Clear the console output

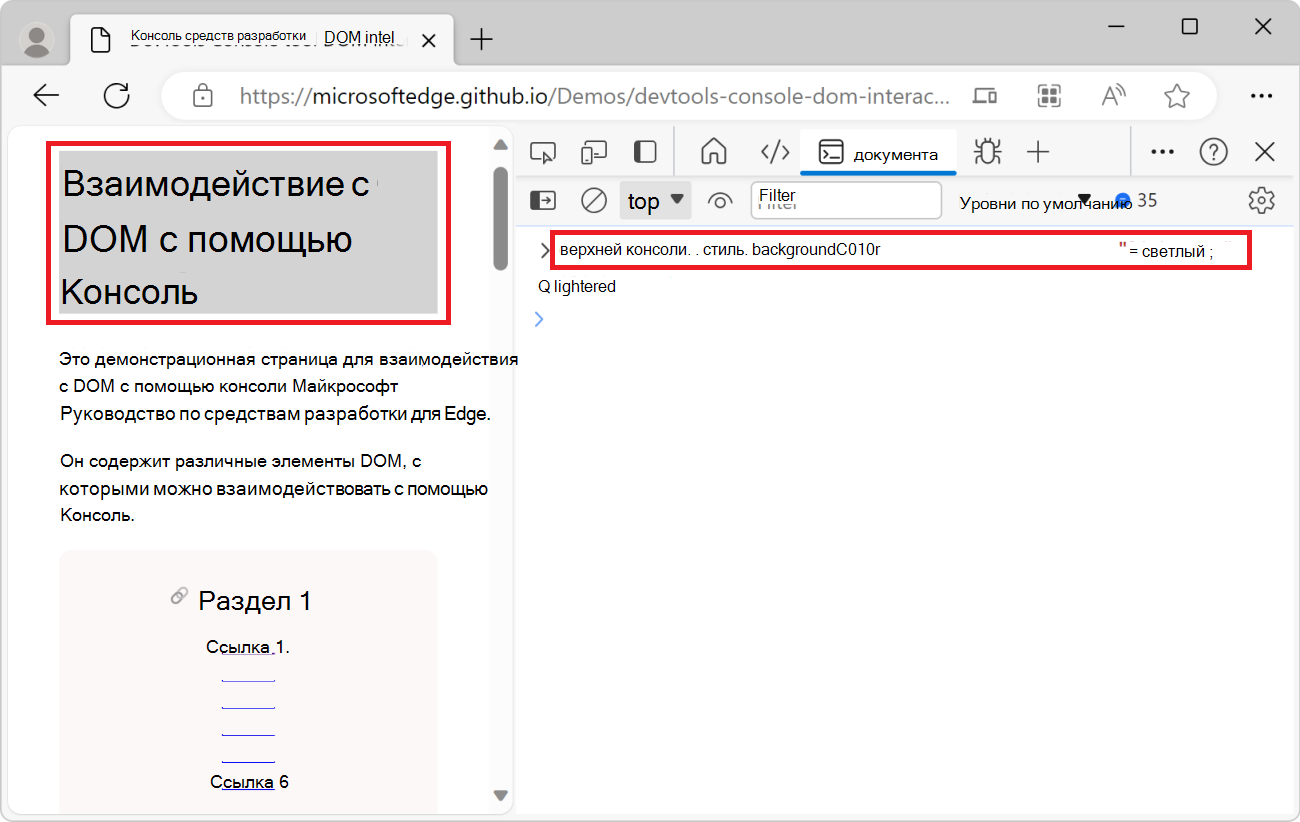tap(593, 200)
